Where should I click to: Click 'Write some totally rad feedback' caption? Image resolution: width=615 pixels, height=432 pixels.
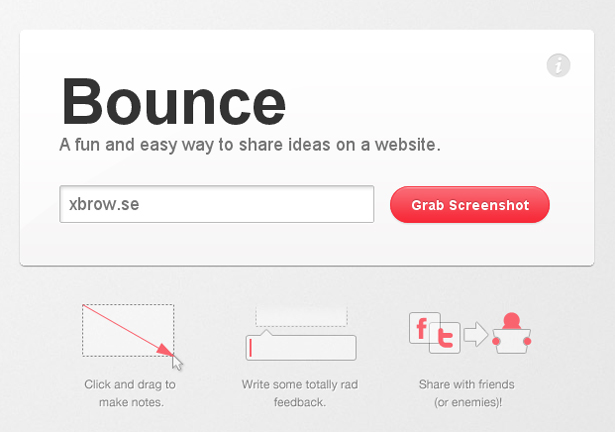coord(300,393)
